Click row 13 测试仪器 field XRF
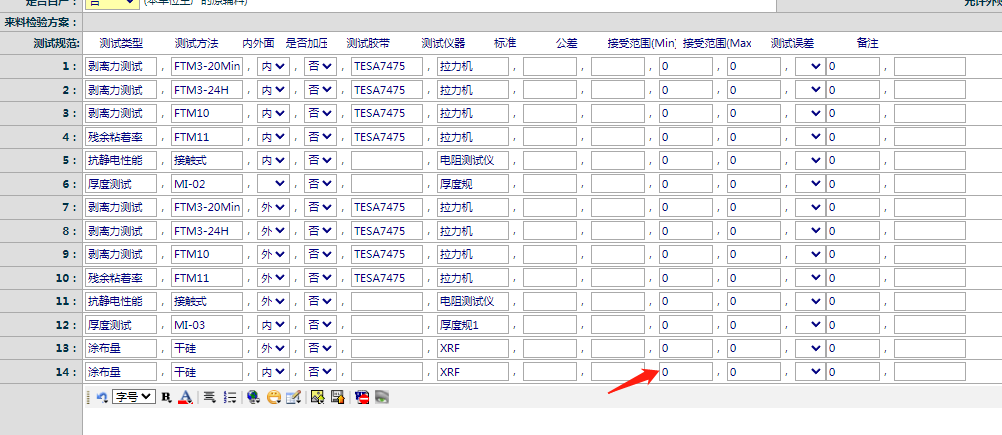 click(x=473, y=348)
